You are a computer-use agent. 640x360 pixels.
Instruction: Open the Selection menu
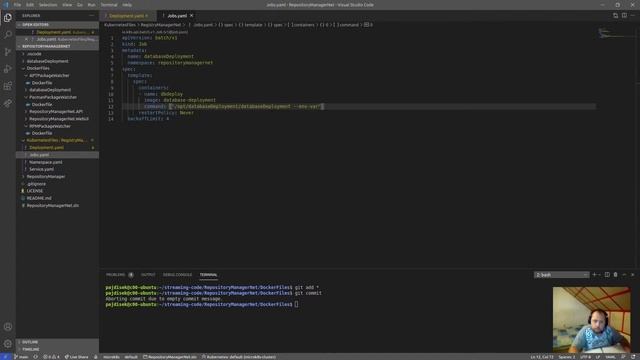pyautogui.click(x=48, y=5)
